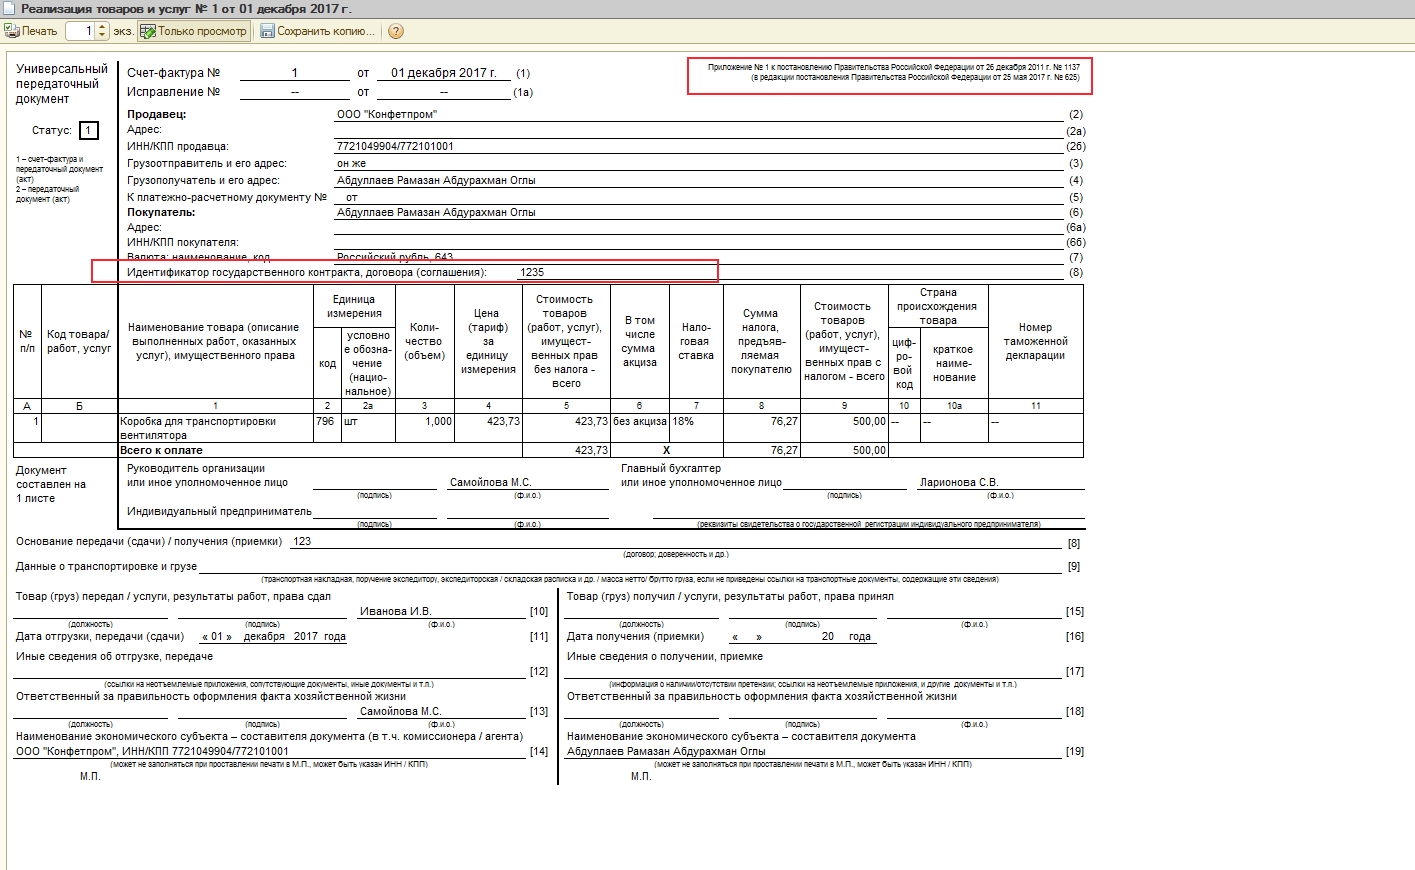This screenshot has width=1415, height=870.
Task: Select Самойлова М.С. under Руководитель организации
Action: pos(490,482)
